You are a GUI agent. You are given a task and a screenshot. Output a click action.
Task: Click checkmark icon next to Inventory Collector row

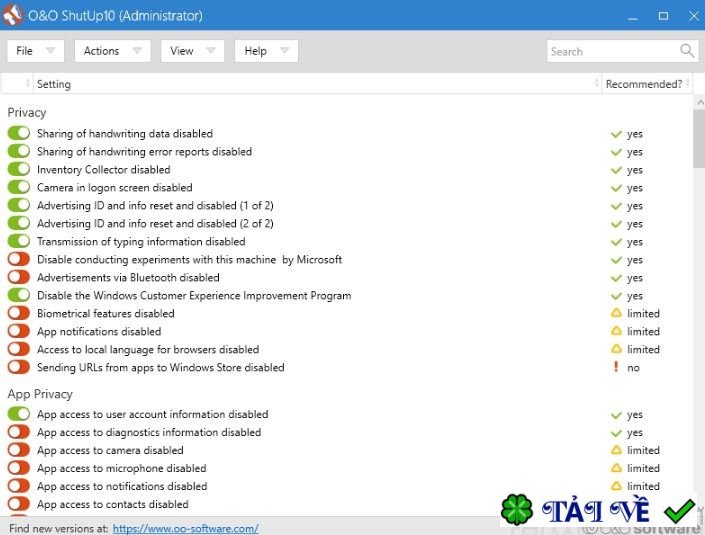[x=616, y=170]
